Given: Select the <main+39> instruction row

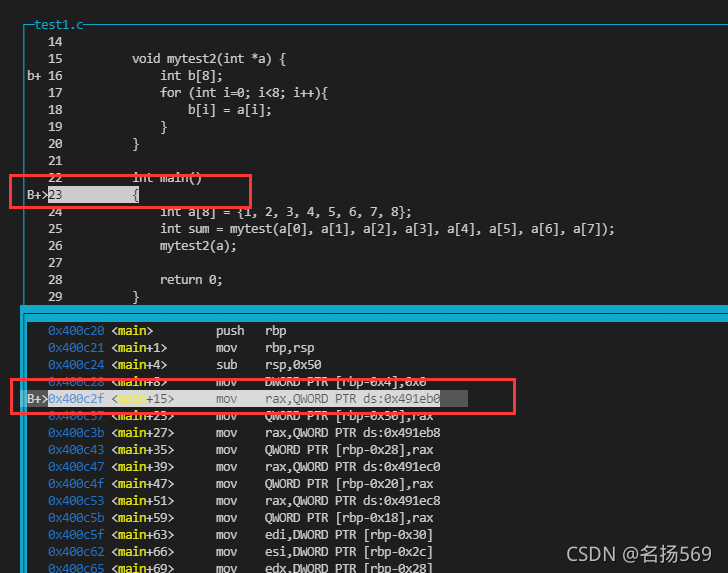Looking at the screenshot, I should point(244,467).
